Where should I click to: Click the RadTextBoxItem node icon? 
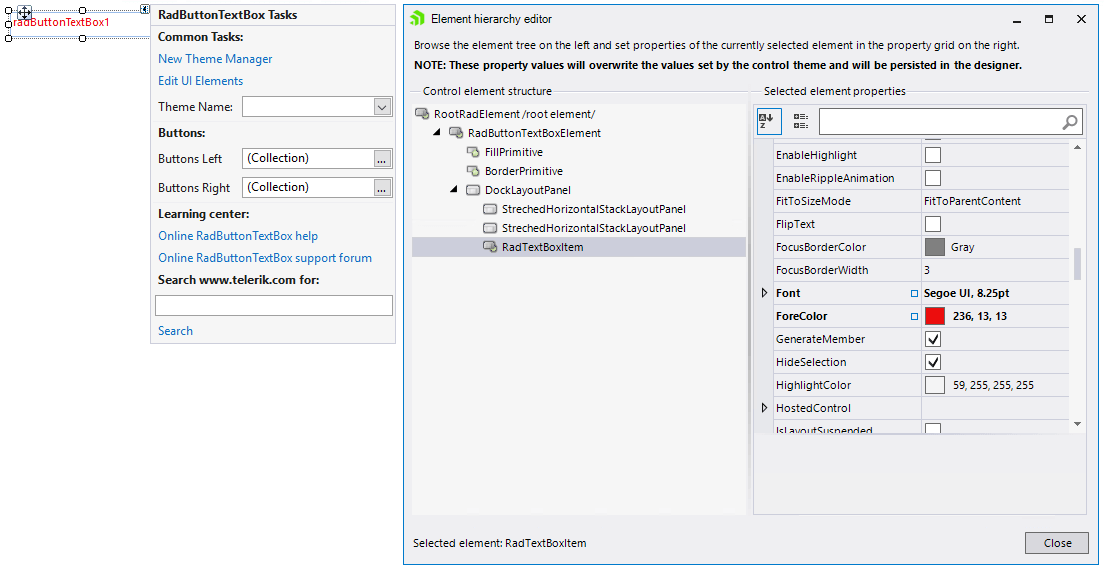click(490, 247)
